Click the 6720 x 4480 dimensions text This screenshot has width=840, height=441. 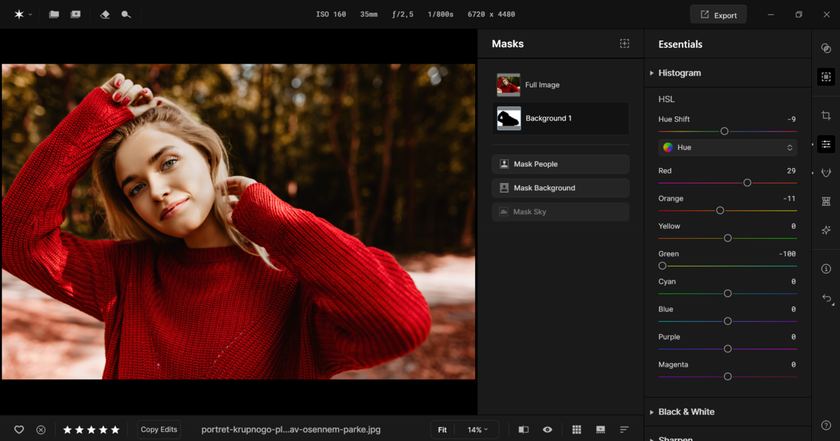(x=491, y=14)
